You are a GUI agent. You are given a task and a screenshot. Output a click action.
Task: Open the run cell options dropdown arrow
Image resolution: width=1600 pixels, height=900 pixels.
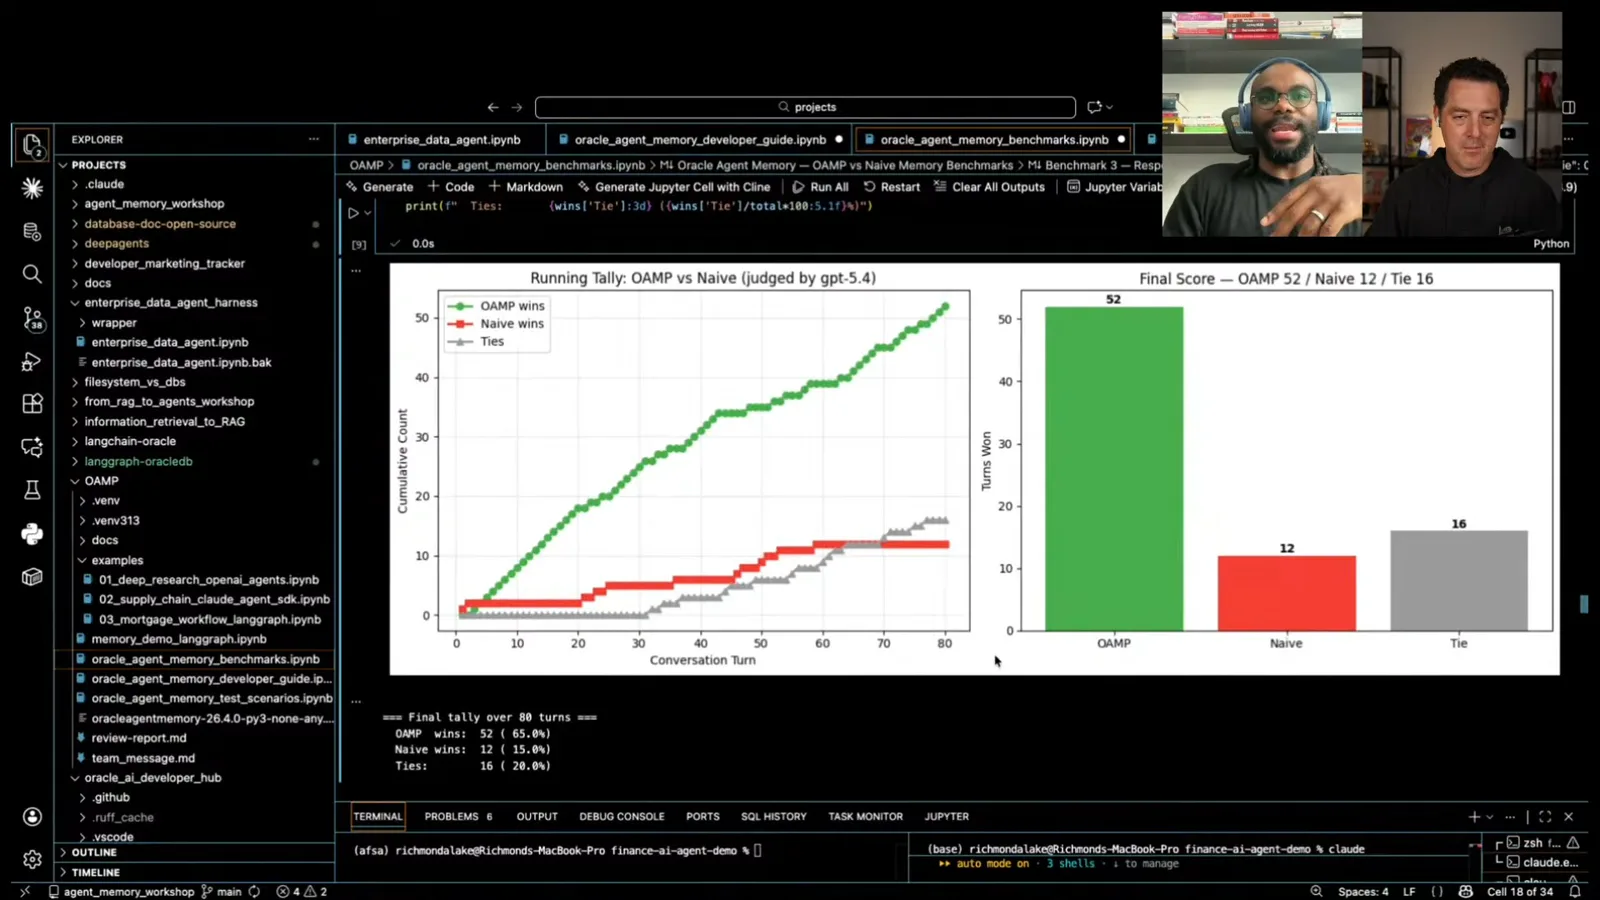(368, 213)
